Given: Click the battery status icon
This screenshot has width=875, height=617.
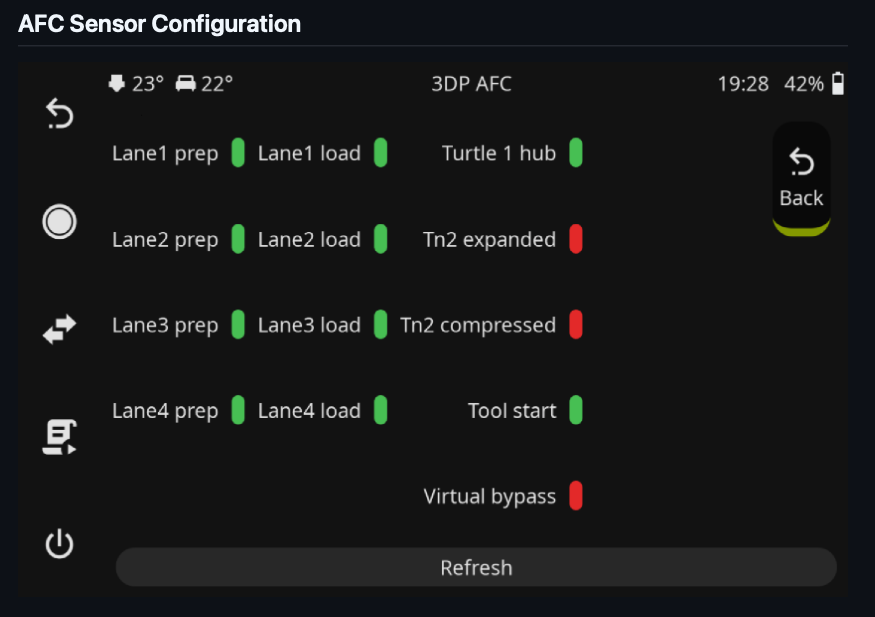Looking at the screenshot, I should [x=838, y=84].
